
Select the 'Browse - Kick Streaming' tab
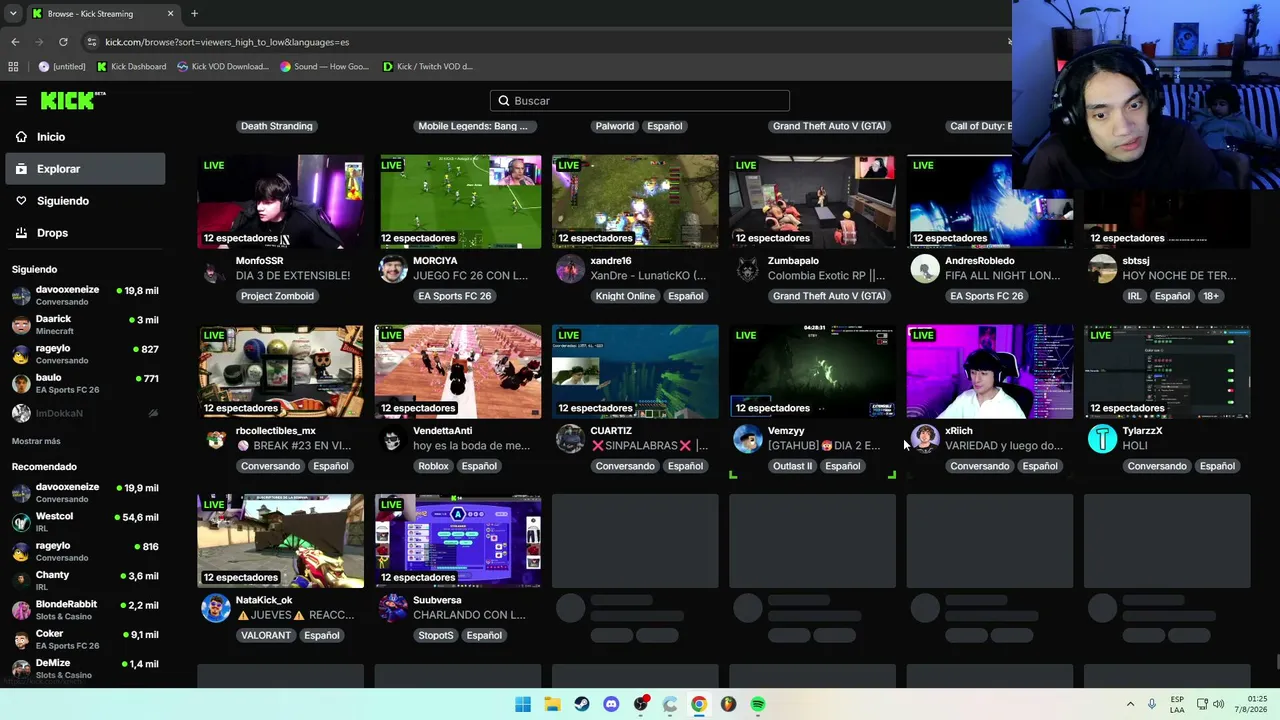tap(102, 14)
